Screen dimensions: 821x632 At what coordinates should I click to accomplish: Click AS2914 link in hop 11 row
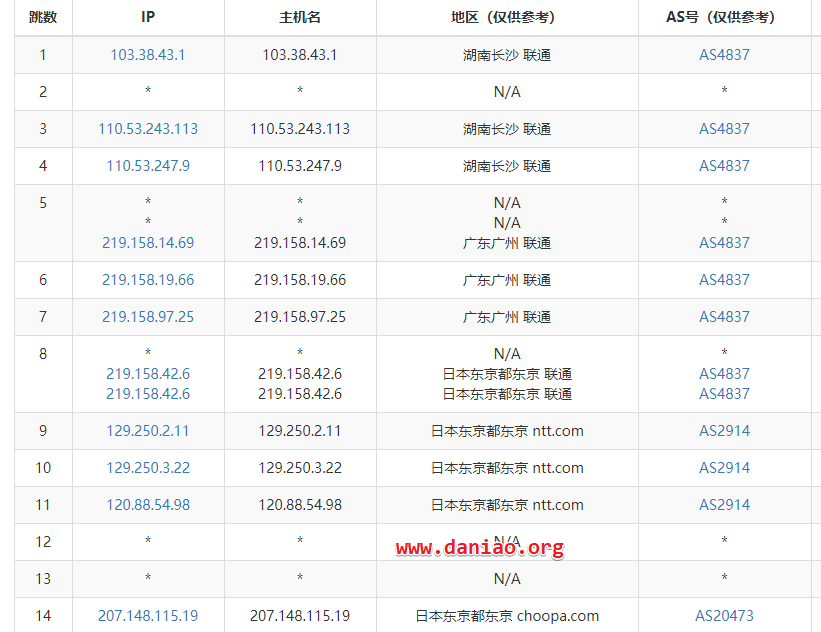pos(724,505)
